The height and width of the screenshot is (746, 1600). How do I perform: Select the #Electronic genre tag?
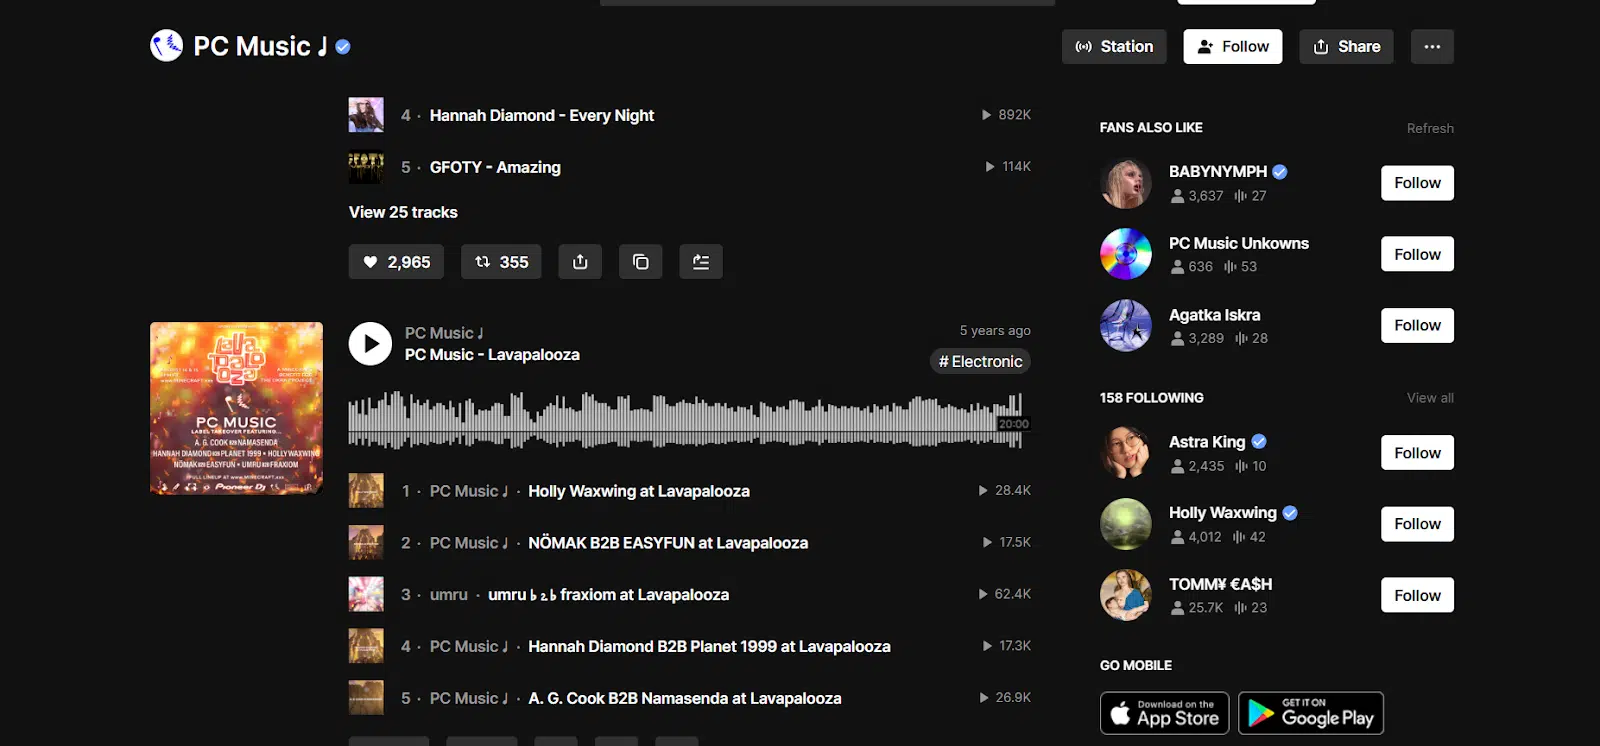(x=980, y=362)
